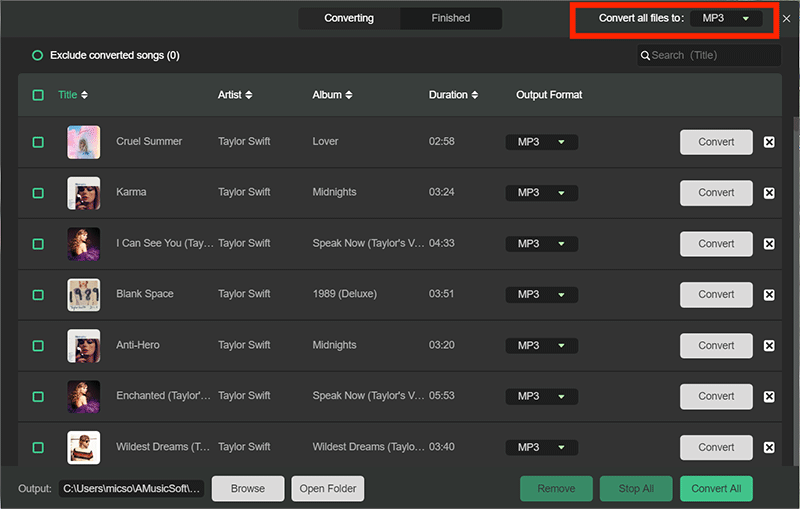This screenshot has width=800, height=509.
Task: Click the Stop All button
Action: (636, 489)
